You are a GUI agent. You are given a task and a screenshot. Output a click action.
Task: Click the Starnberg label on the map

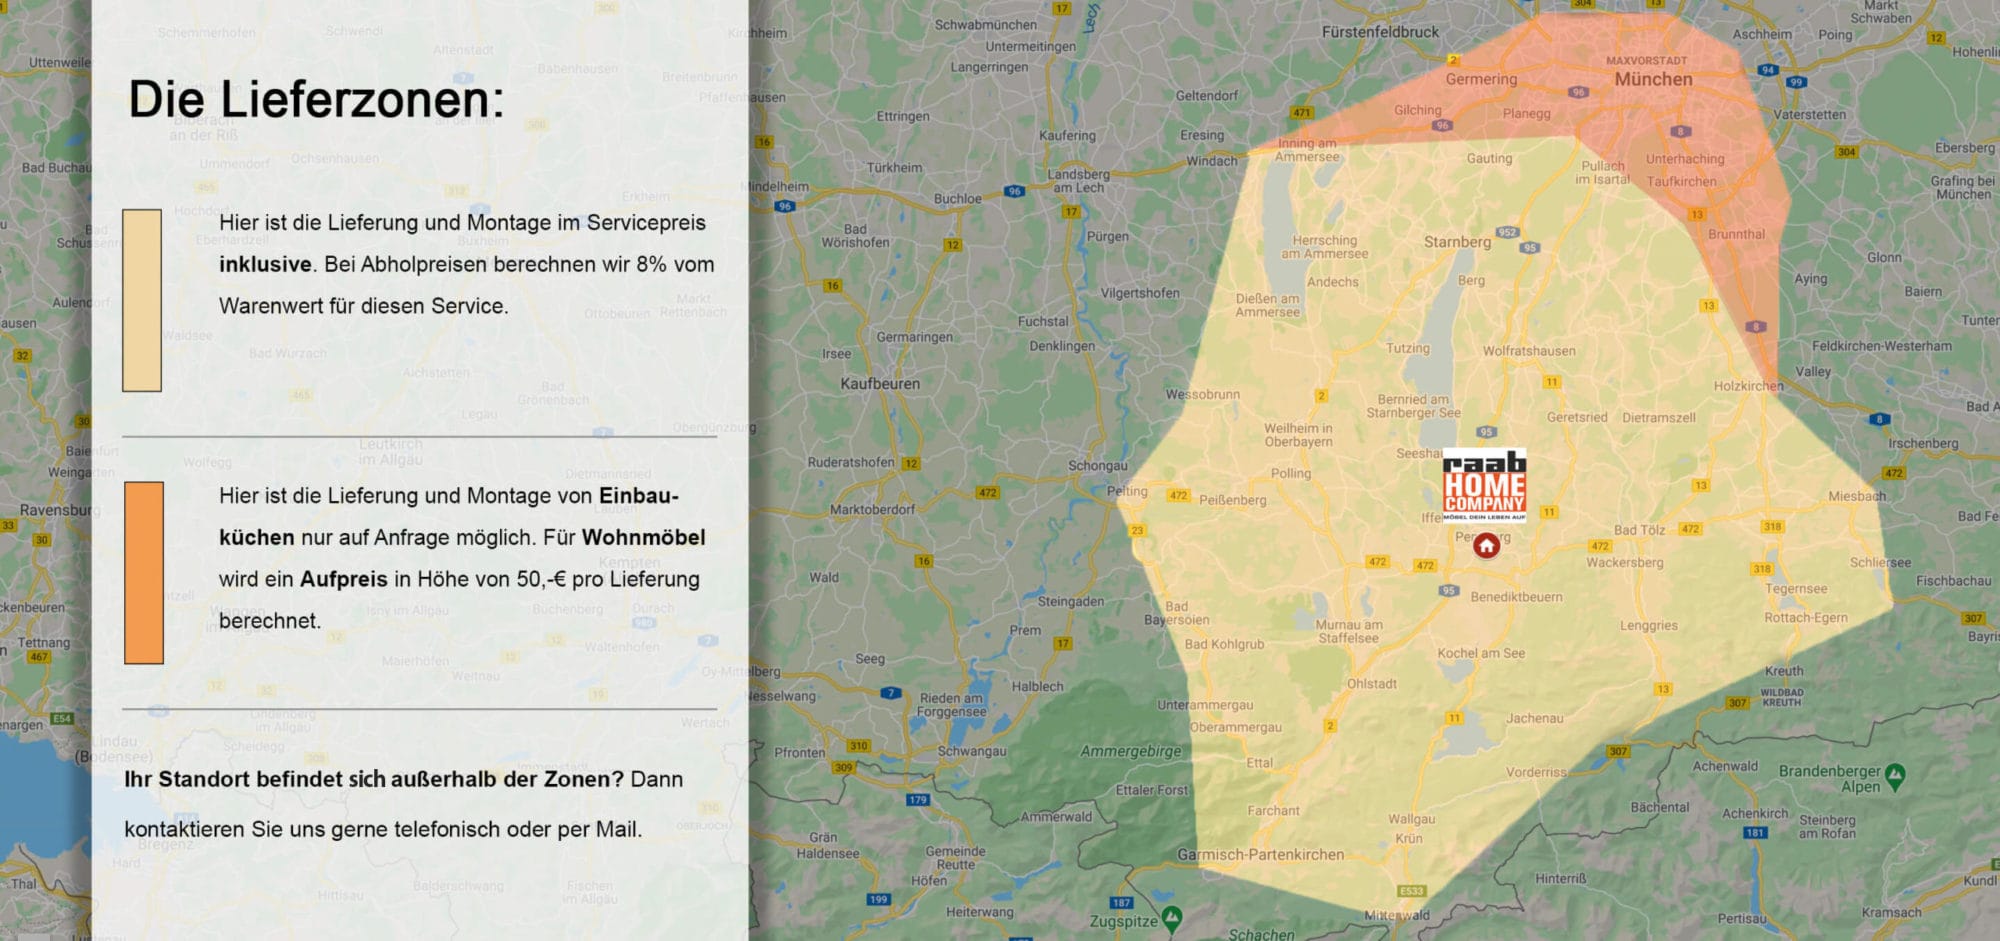click(1457, 242)
